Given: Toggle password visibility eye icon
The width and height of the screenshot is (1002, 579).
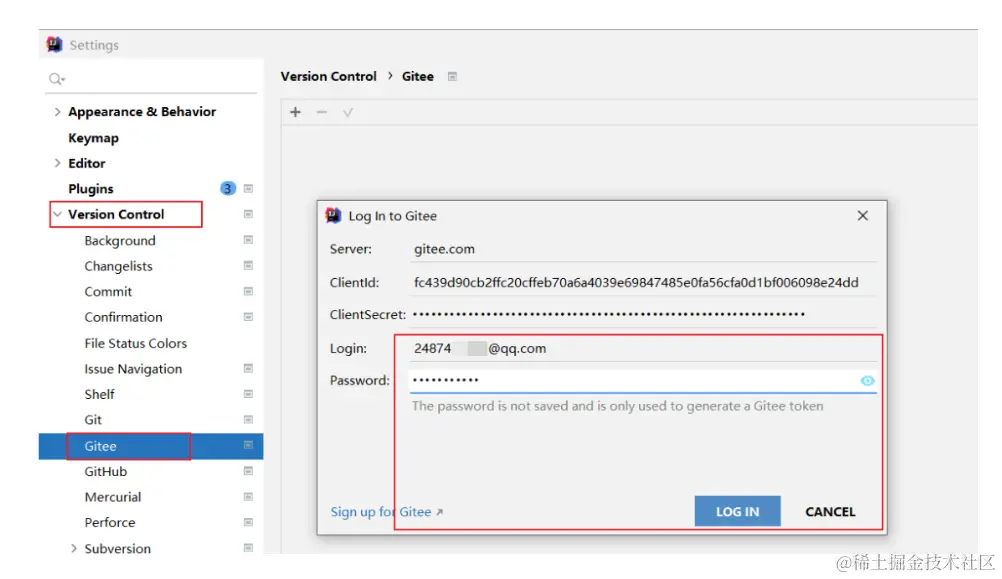Looking at the screenshot, I should [867, 381].
